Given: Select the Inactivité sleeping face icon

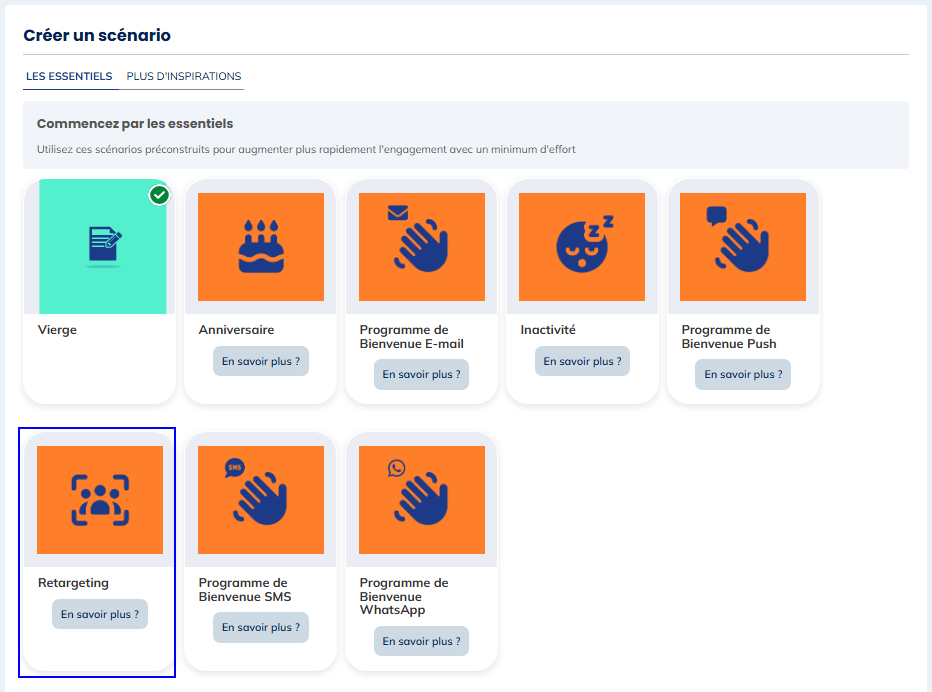Looking at the screenshot, I should (x=582, y=246).
